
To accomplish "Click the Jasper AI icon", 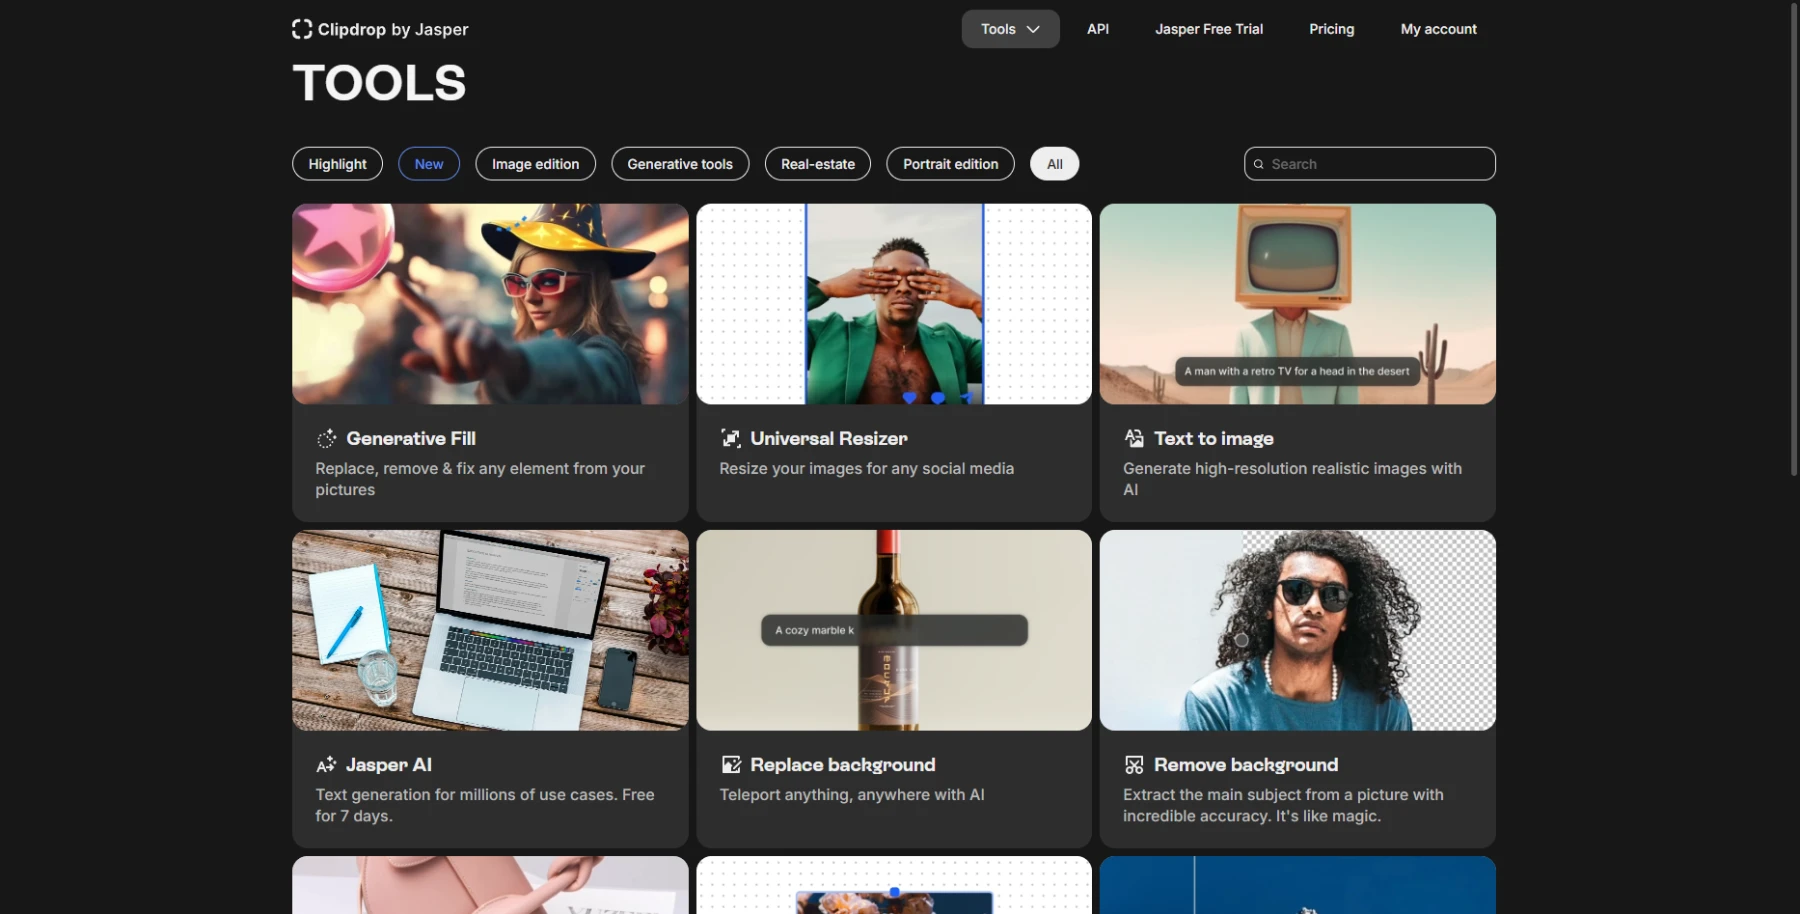I will 326,765.
